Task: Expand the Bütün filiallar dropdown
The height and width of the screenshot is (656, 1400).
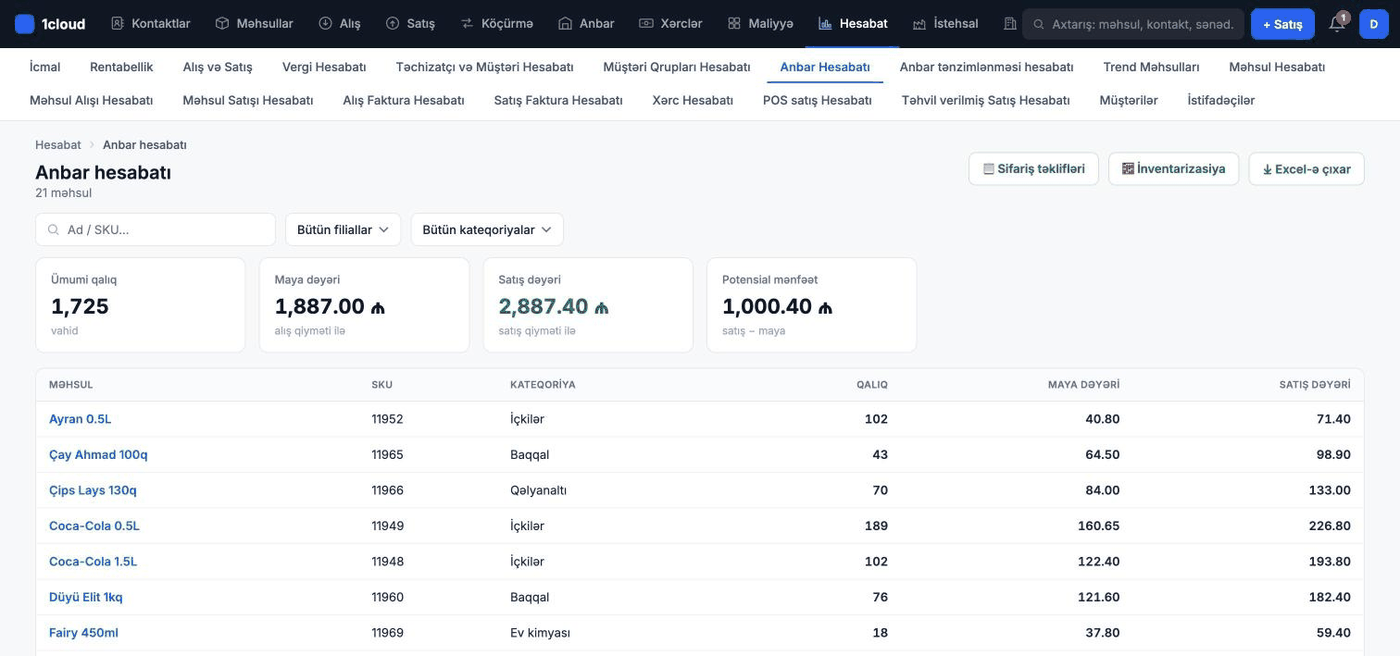Action: point(343,229)
